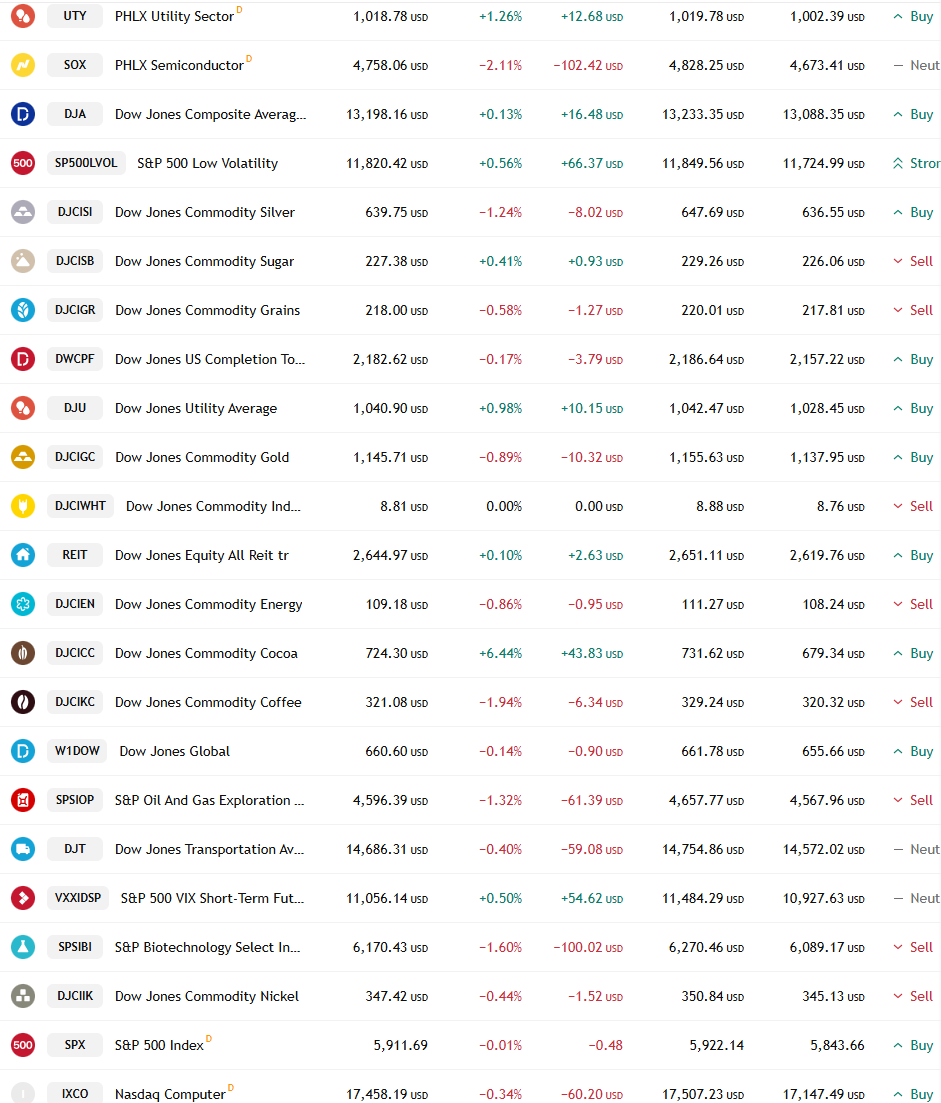Click the blue house icon for REIT
The width and height of the screenshot is (941, 1103).
click(23, 554)
